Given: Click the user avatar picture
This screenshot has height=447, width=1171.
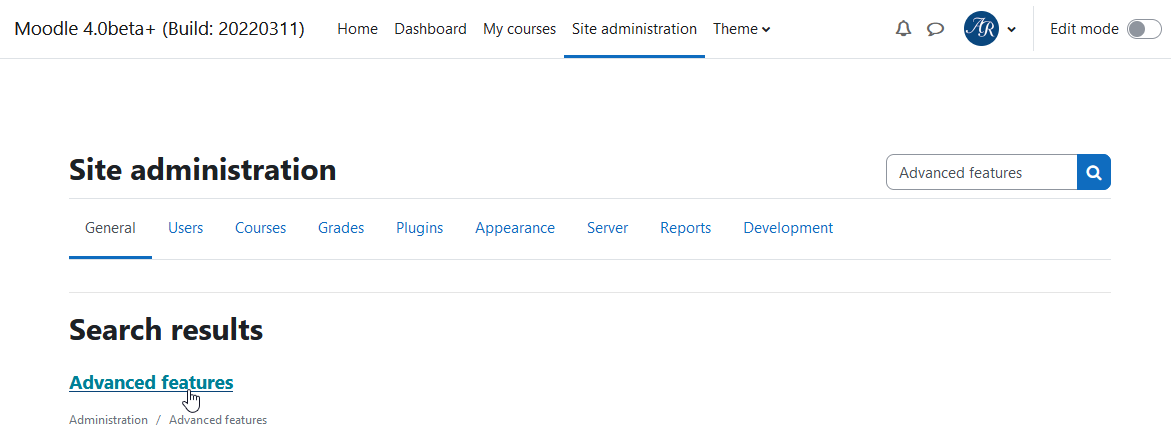Looking at the screenshot, I should (981, 29).
